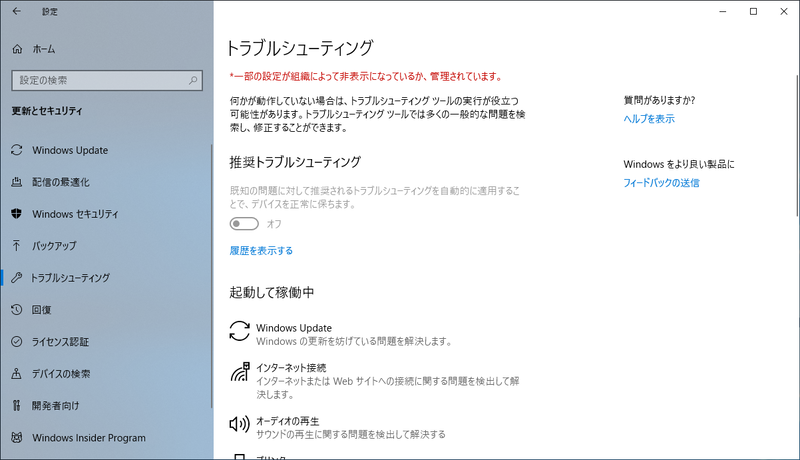Click the 起動して稼働中 heading

tap(271, 292)
